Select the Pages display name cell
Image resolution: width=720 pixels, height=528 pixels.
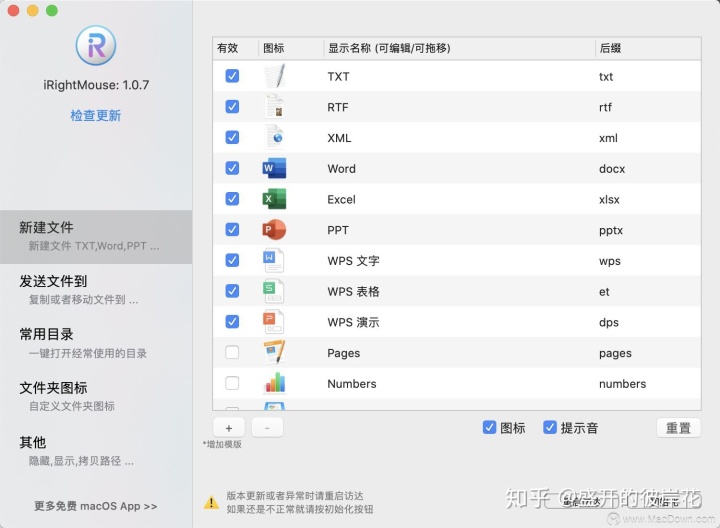[343, 353]
